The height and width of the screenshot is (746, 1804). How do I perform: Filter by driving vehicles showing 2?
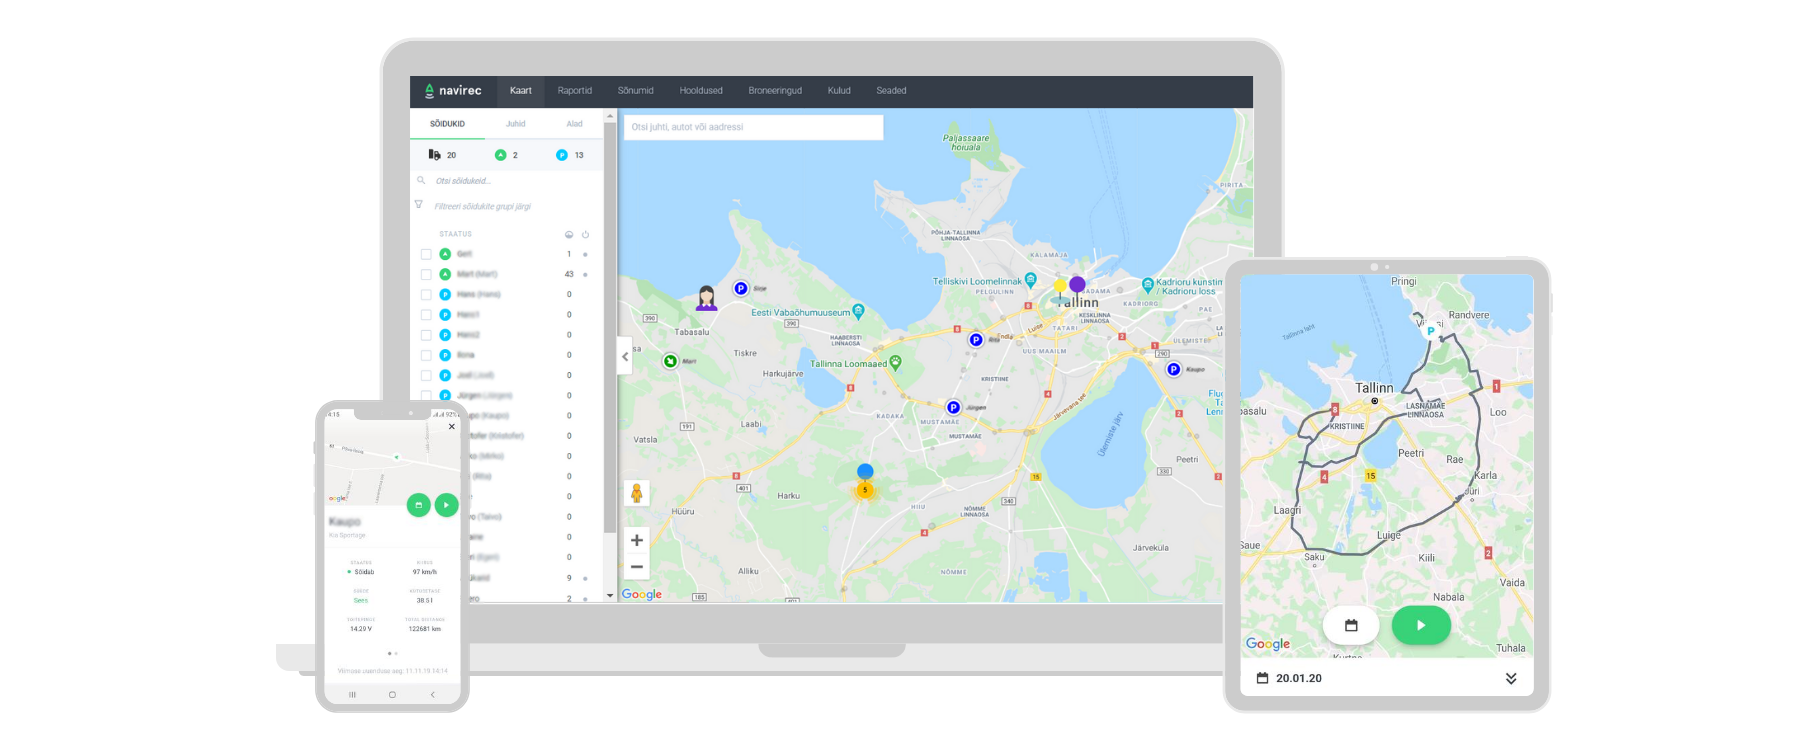(507, 155)
